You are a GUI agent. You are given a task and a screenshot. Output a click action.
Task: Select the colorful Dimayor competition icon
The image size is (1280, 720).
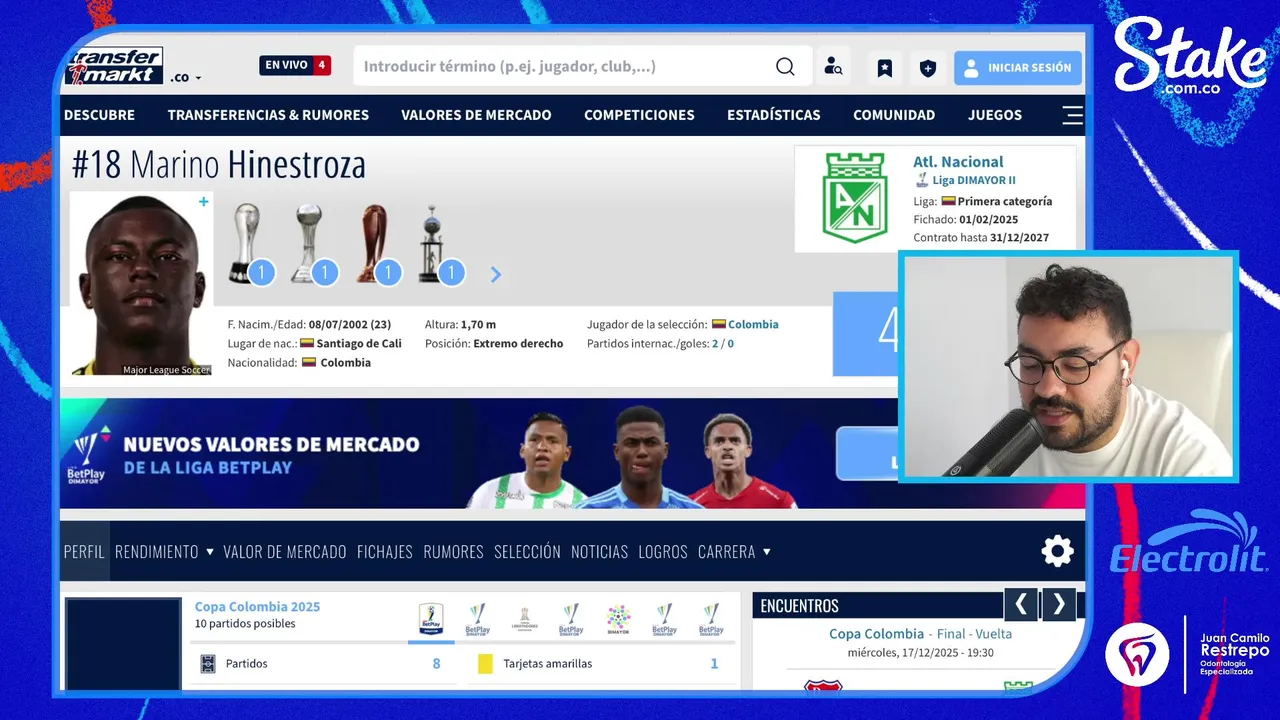coord(618,620)
